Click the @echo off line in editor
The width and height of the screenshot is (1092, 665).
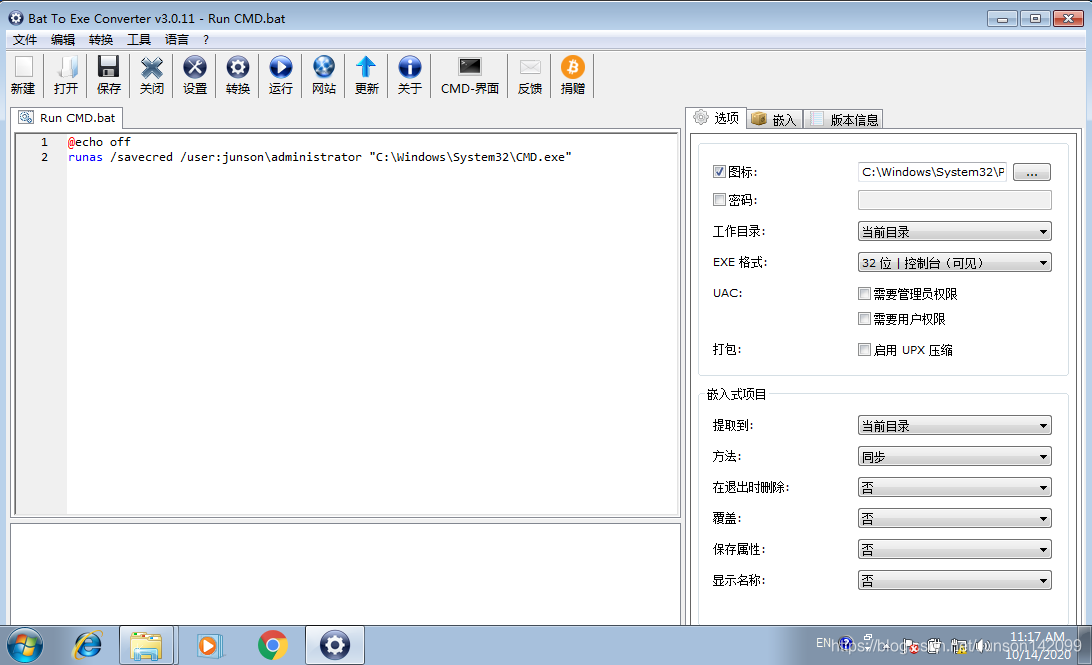[x=99, y=142]
